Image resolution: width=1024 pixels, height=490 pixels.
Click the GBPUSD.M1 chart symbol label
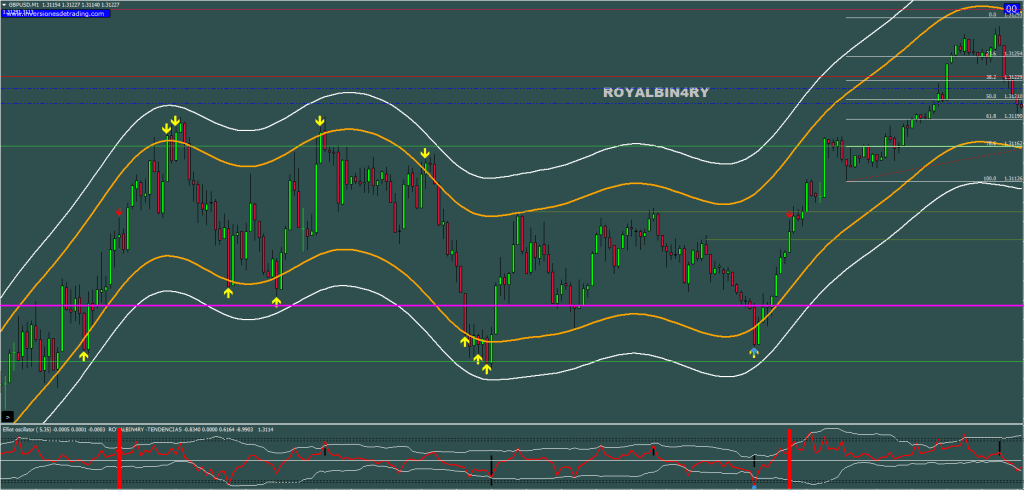[x=26, y=5]
